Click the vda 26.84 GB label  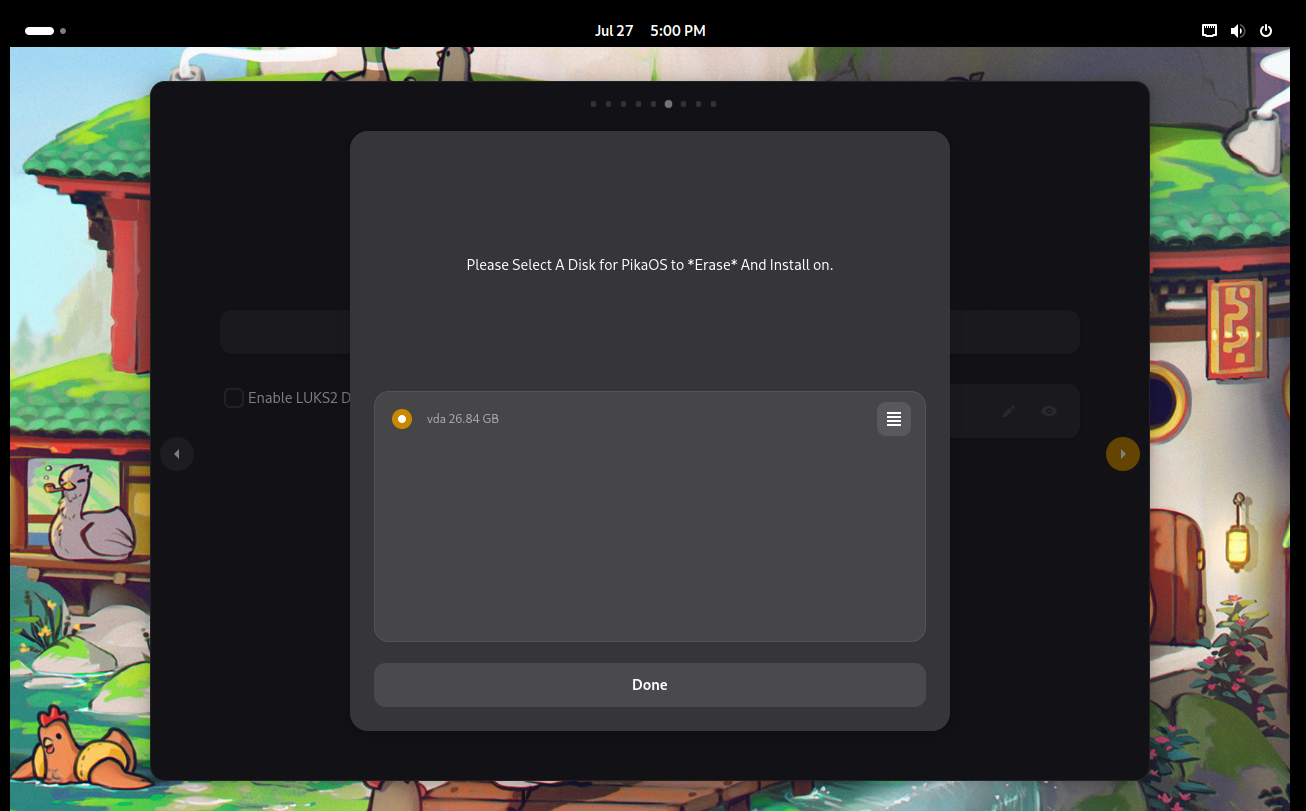pyautogui.click(x=463, y=419)
